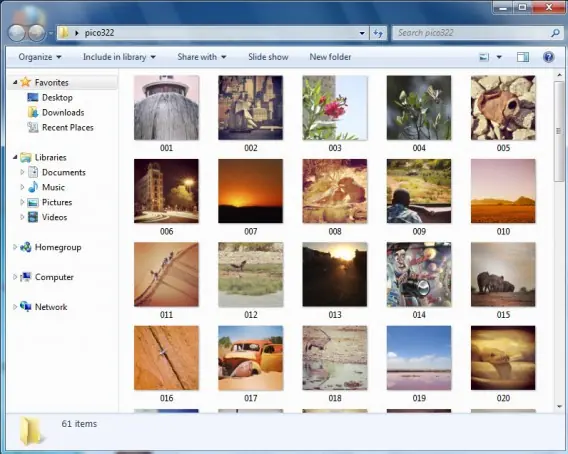Image resolution: width=568 pixels, height=454 pixels.
Task: Click the Forward navigation arrow button
Action: click(x=37, y=33)
